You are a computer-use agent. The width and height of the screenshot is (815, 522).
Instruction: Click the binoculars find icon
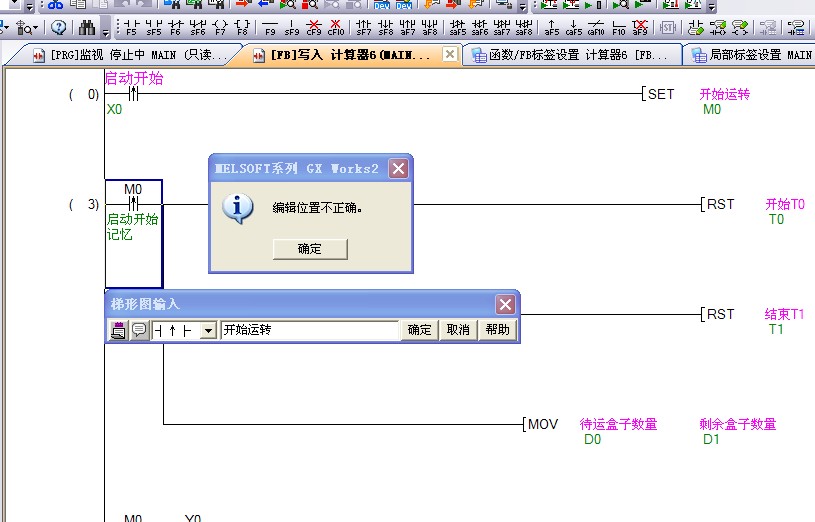[88, 27]
